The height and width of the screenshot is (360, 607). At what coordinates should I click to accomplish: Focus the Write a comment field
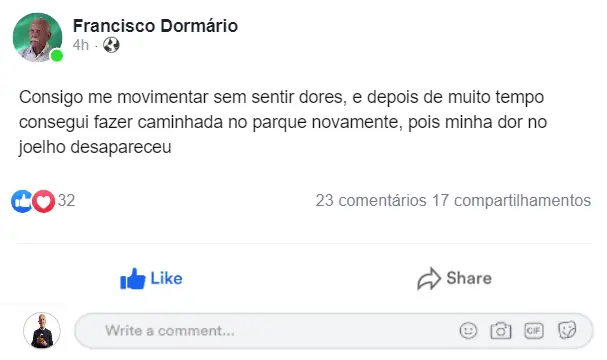334,331
